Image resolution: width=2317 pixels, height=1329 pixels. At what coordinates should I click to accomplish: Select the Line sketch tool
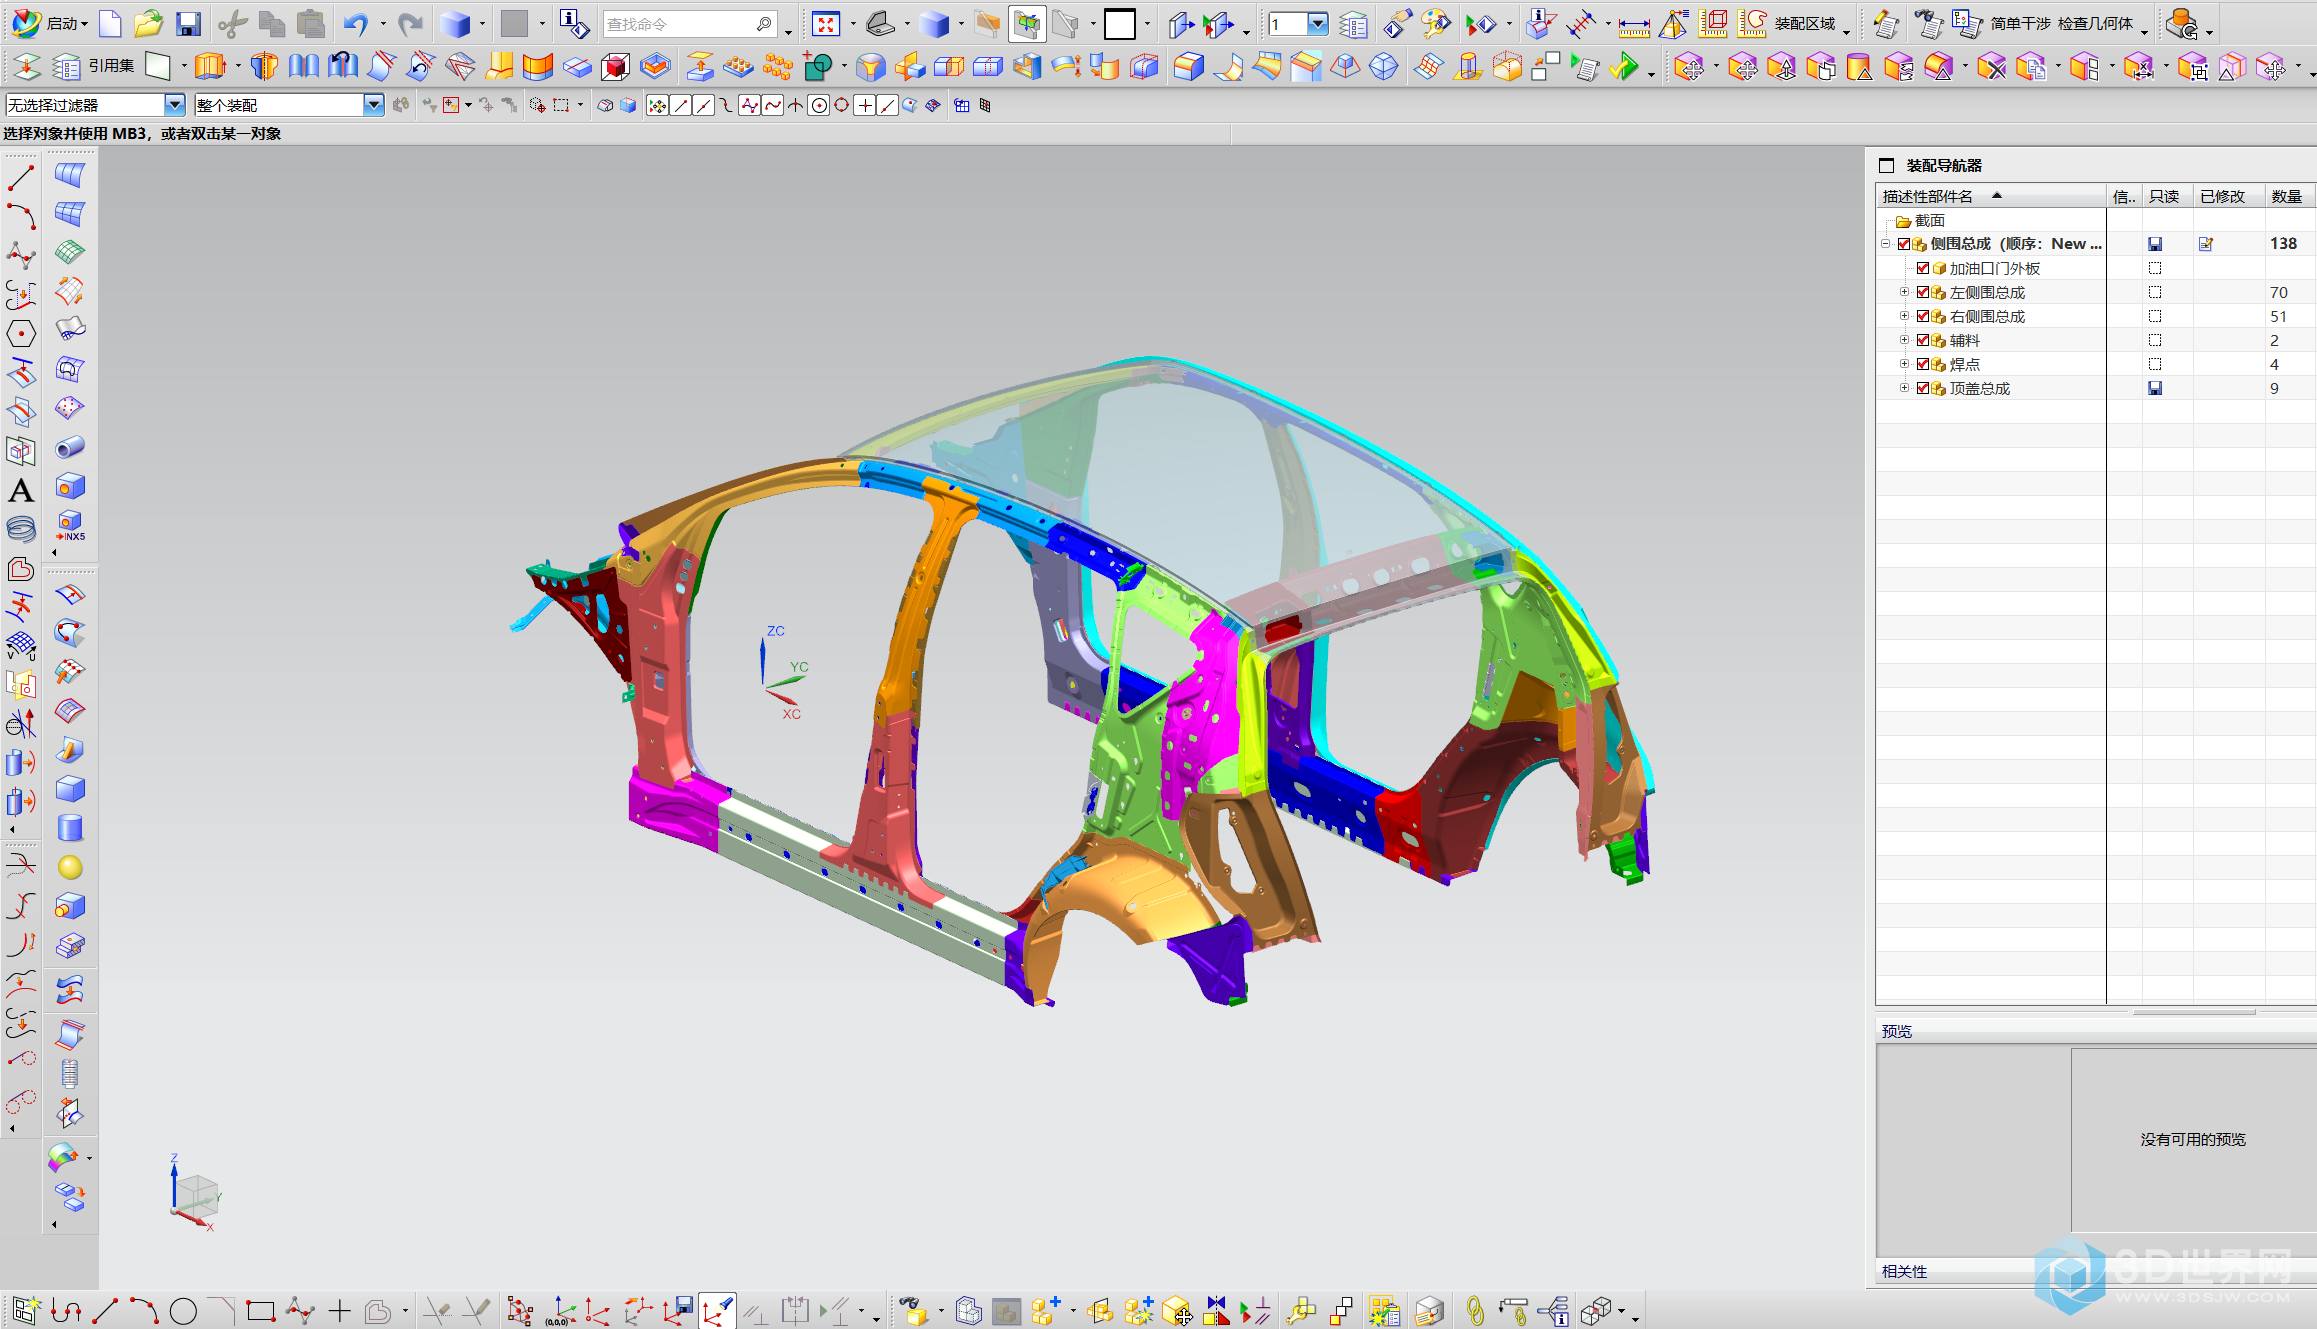coord(21,179)
